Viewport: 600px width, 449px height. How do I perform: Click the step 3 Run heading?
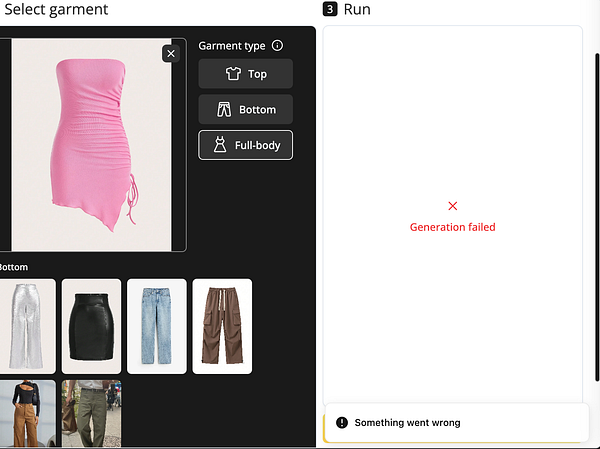tap(347, 9)
